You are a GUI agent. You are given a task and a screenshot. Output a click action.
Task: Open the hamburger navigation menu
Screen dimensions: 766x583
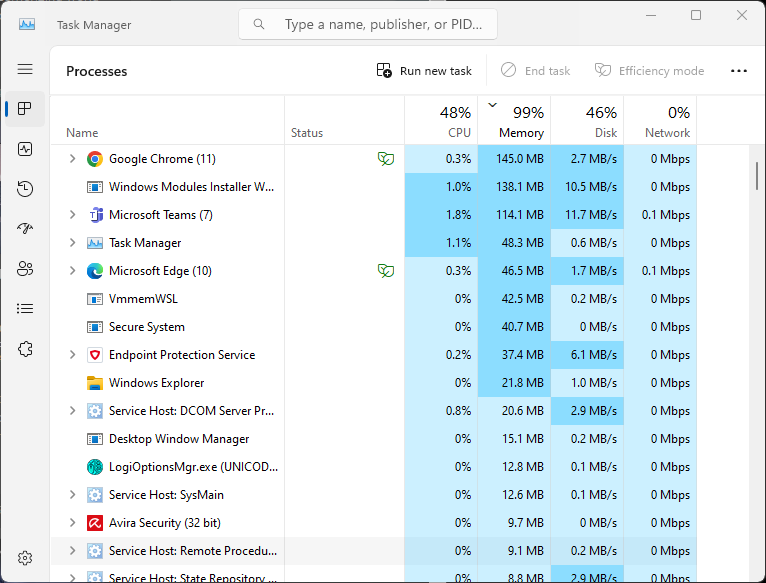point(25,69)
